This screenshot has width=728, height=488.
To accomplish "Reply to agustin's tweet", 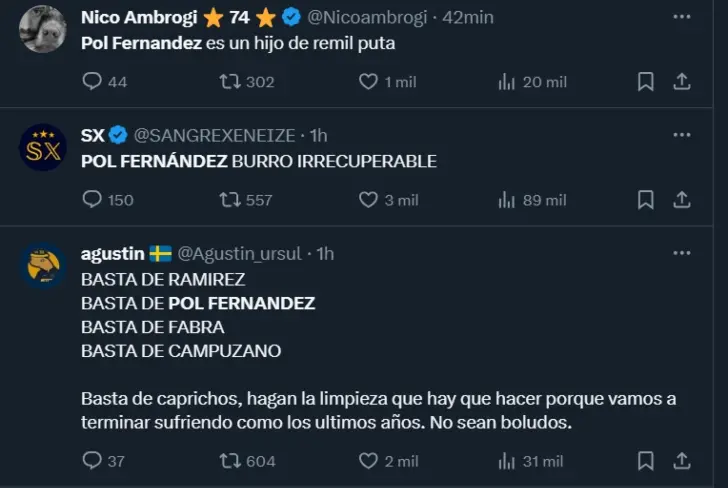I will [x=93, y=461].
